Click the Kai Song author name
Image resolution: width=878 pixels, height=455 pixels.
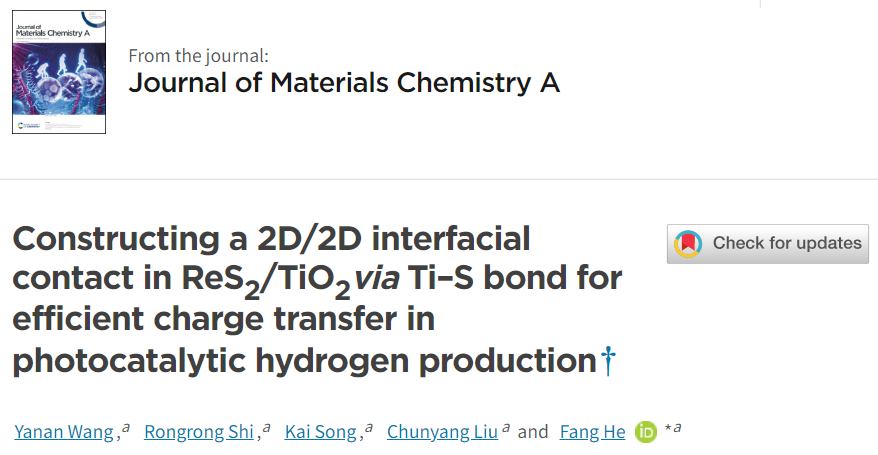point(320,432)
